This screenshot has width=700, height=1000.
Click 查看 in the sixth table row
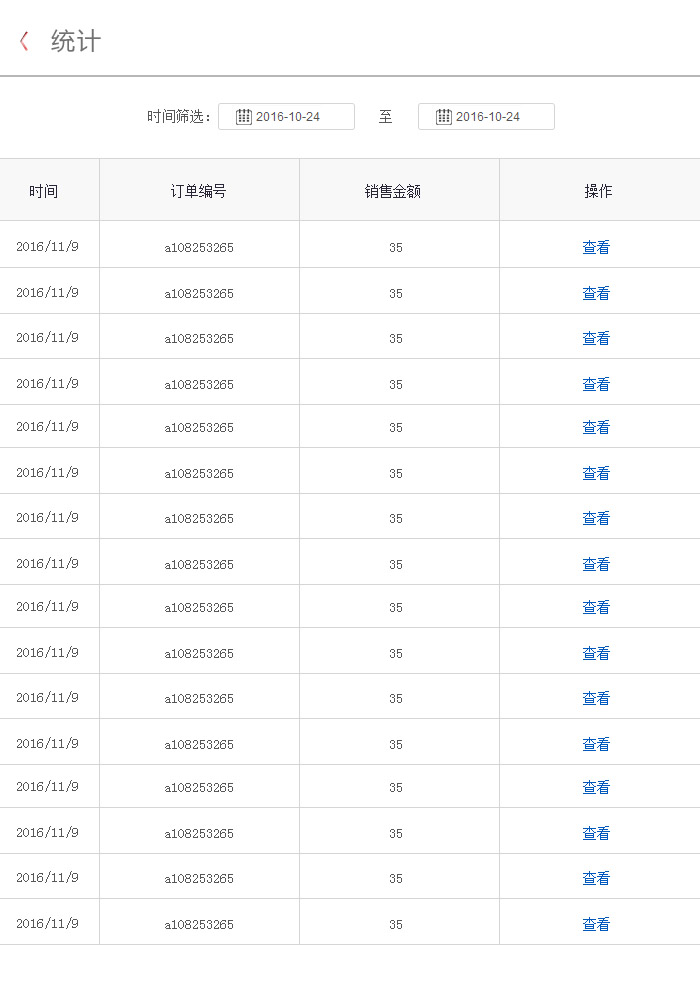tap(596, 474)
